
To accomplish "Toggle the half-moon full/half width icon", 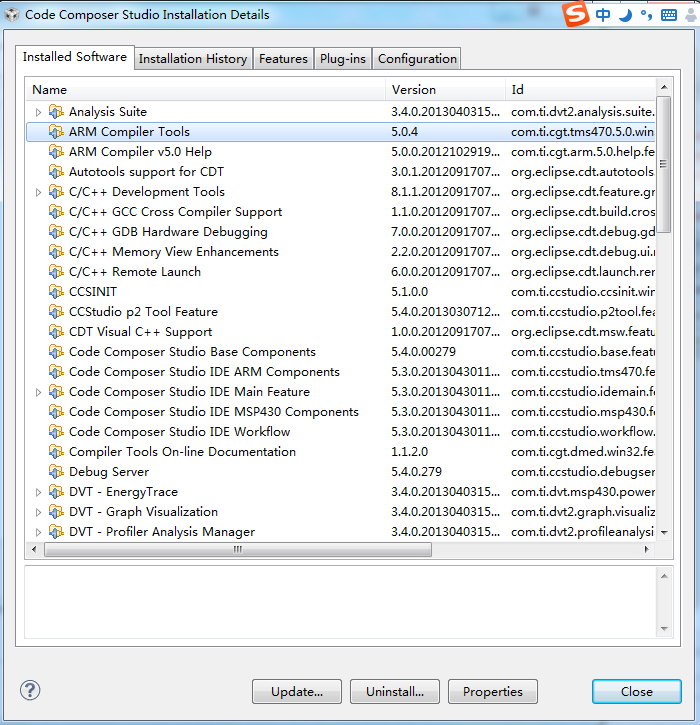I will point(625,15).
